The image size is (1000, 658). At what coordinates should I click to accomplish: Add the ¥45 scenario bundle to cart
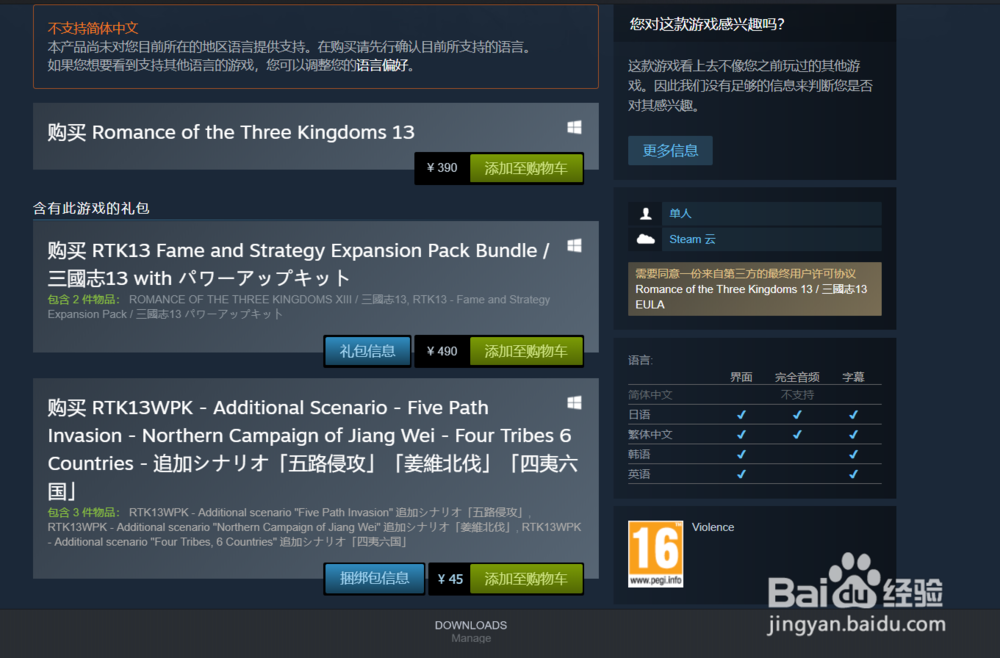point(526,579)
